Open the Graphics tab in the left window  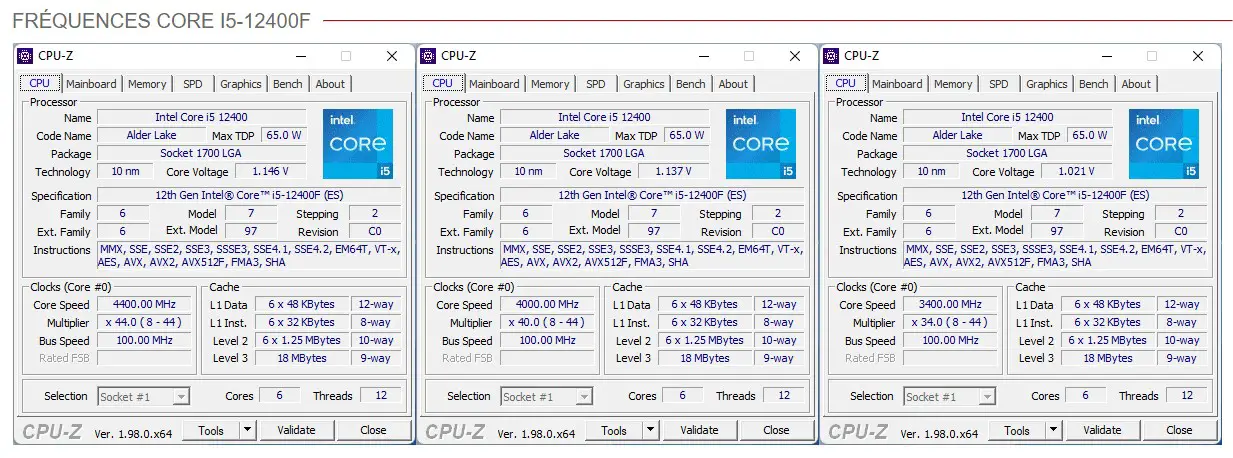pyautogui.click(x=241, y=84)
